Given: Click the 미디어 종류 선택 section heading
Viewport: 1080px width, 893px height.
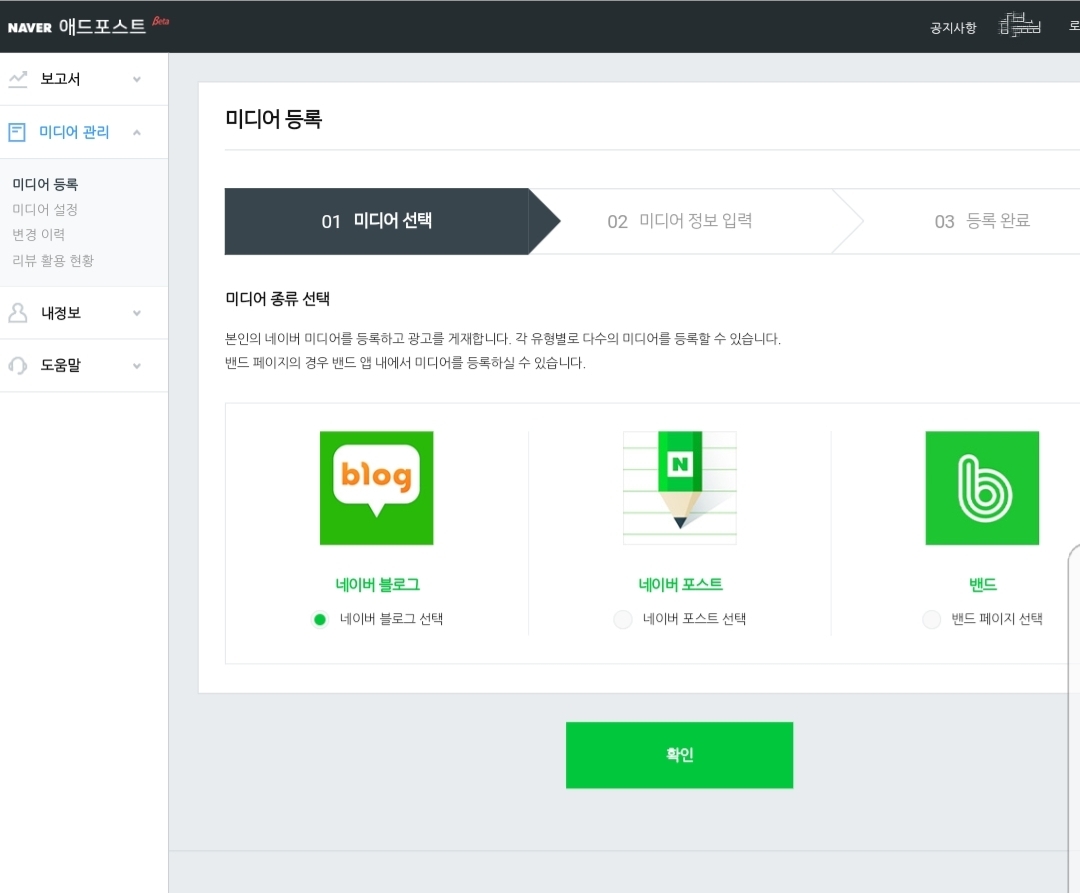Looking at the screenshot, I should click(x=278, y=299).
